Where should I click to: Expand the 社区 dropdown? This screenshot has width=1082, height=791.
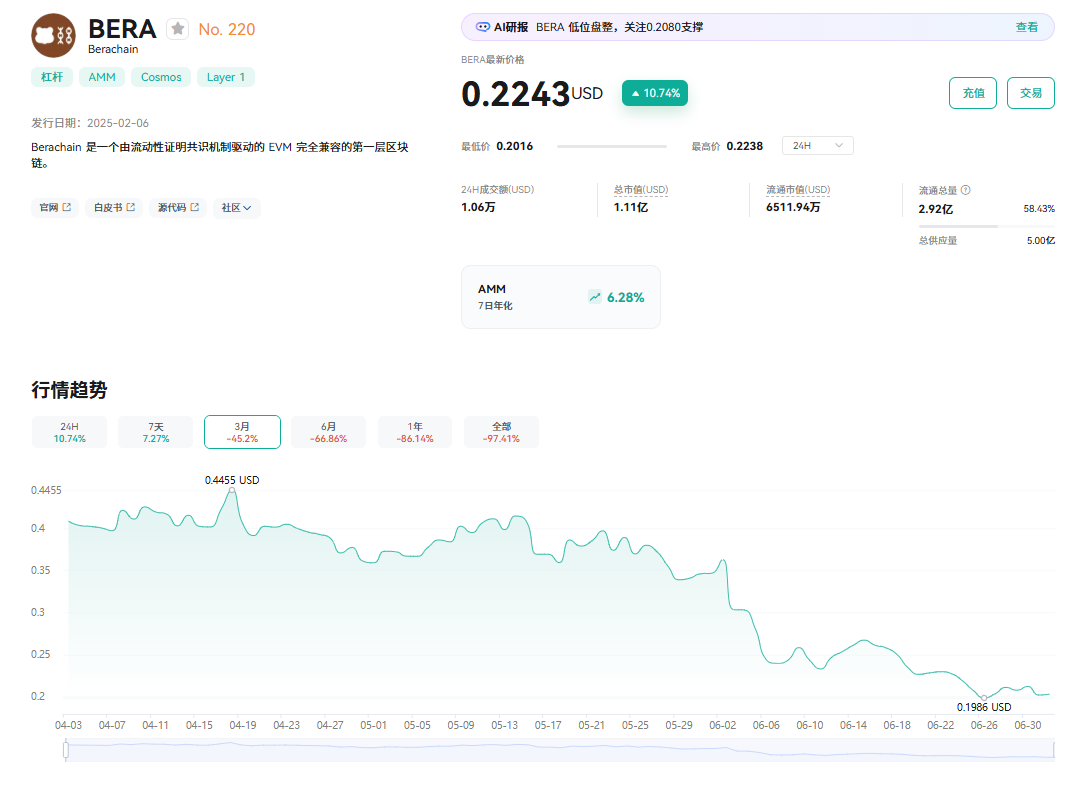pos(236,208)
